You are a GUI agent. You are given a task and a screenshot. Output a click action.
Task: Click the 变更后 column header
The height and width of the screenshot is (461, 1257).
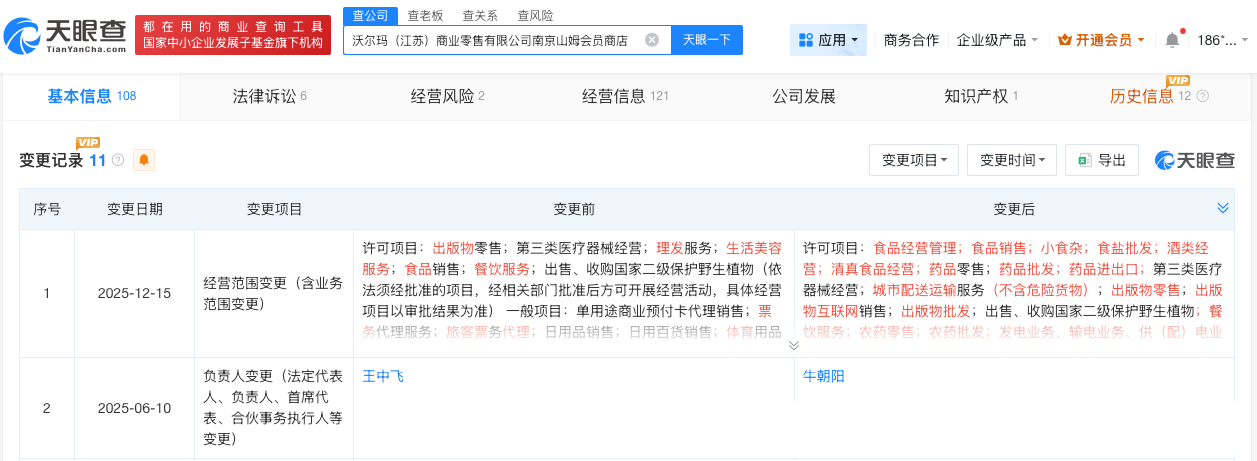1014,209
